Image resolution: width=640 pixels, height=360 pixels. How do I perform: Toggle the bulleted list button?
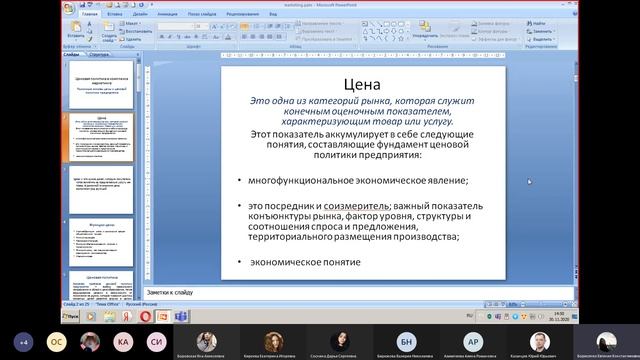(x=245, y=27)
